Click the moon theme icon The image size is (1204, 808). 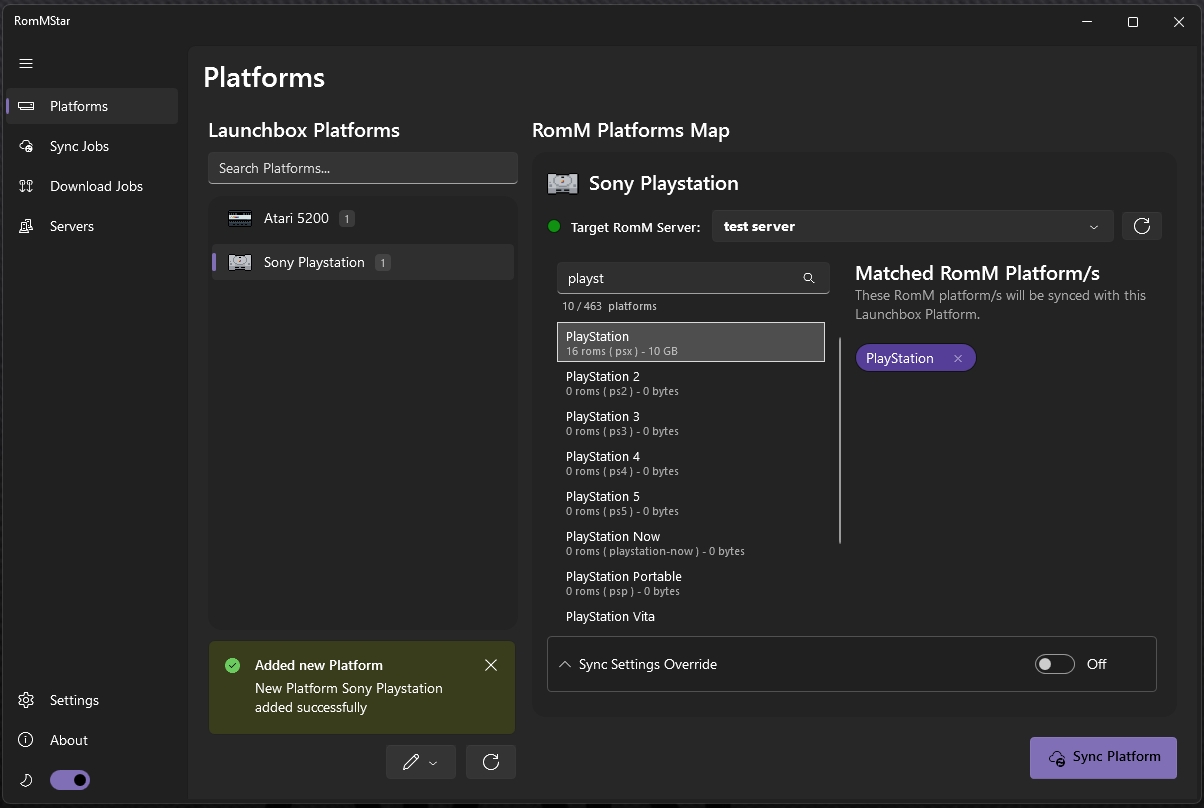(x=27, y=779)
